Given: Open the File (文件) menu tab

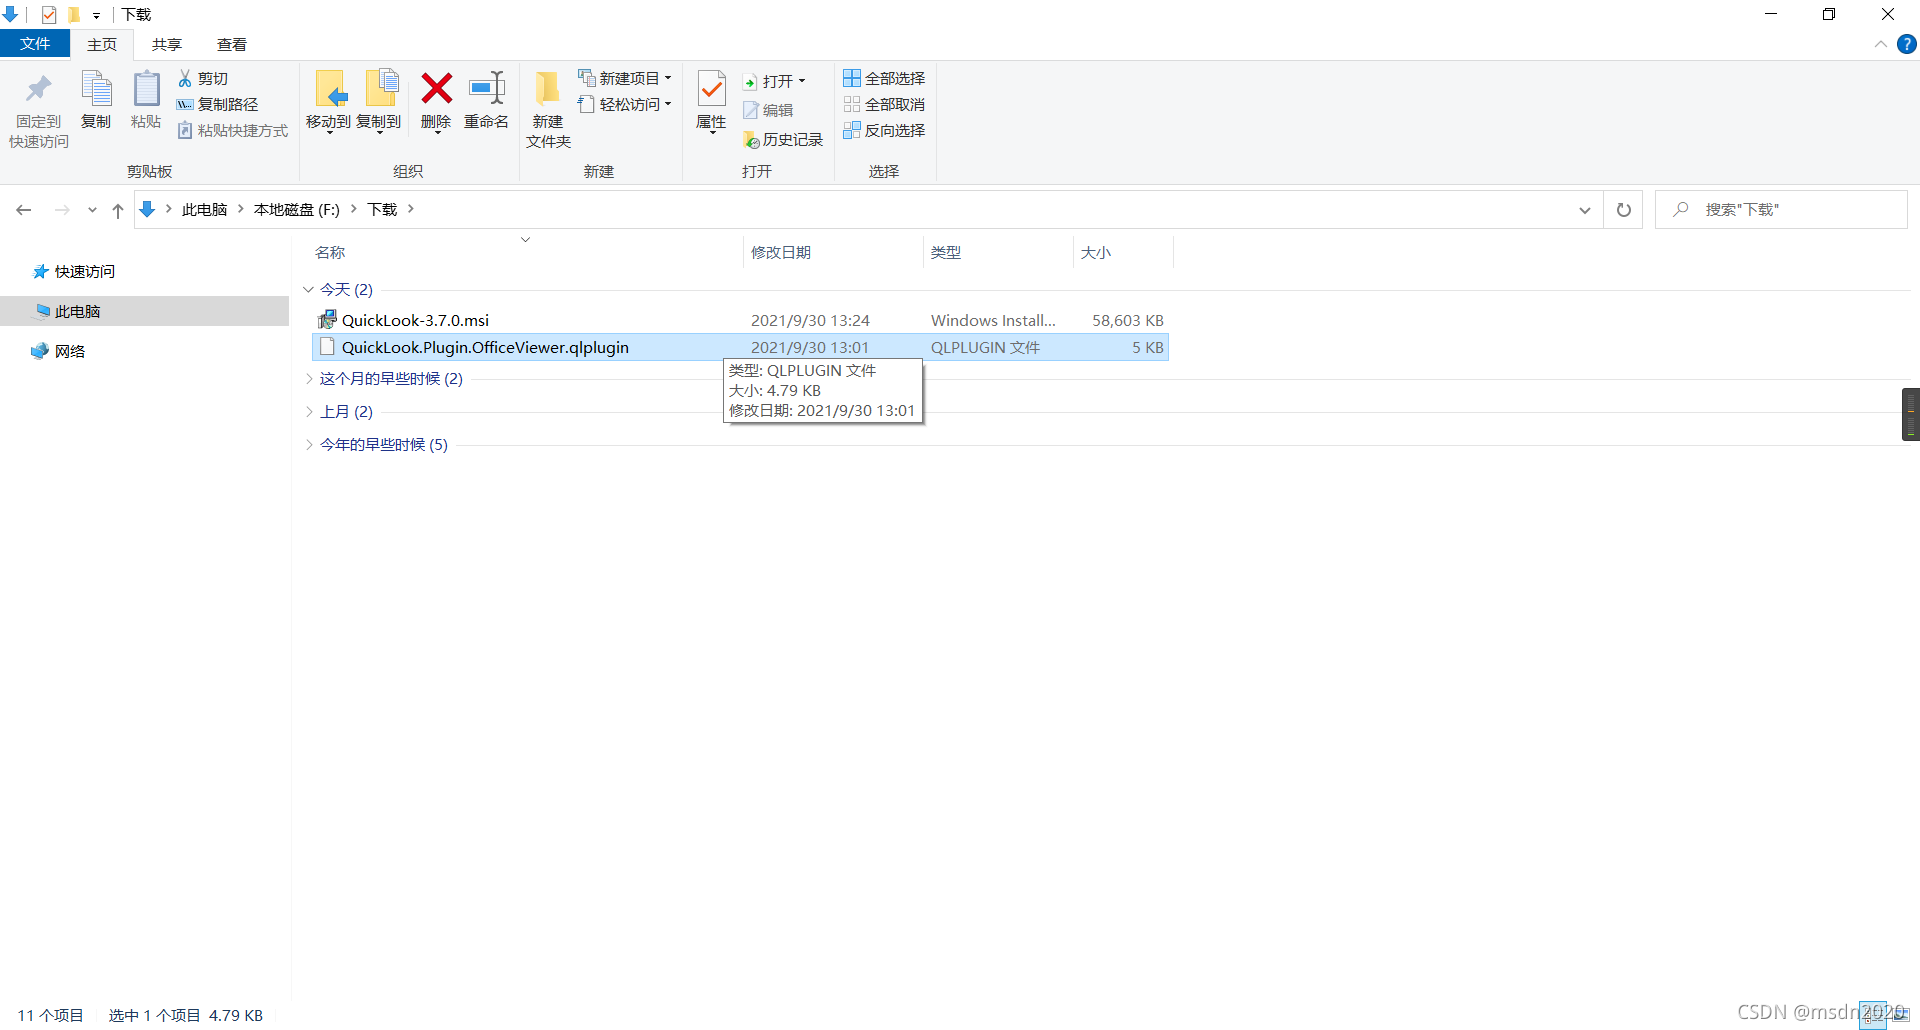Looking at the screenshot, I should 35,44.
